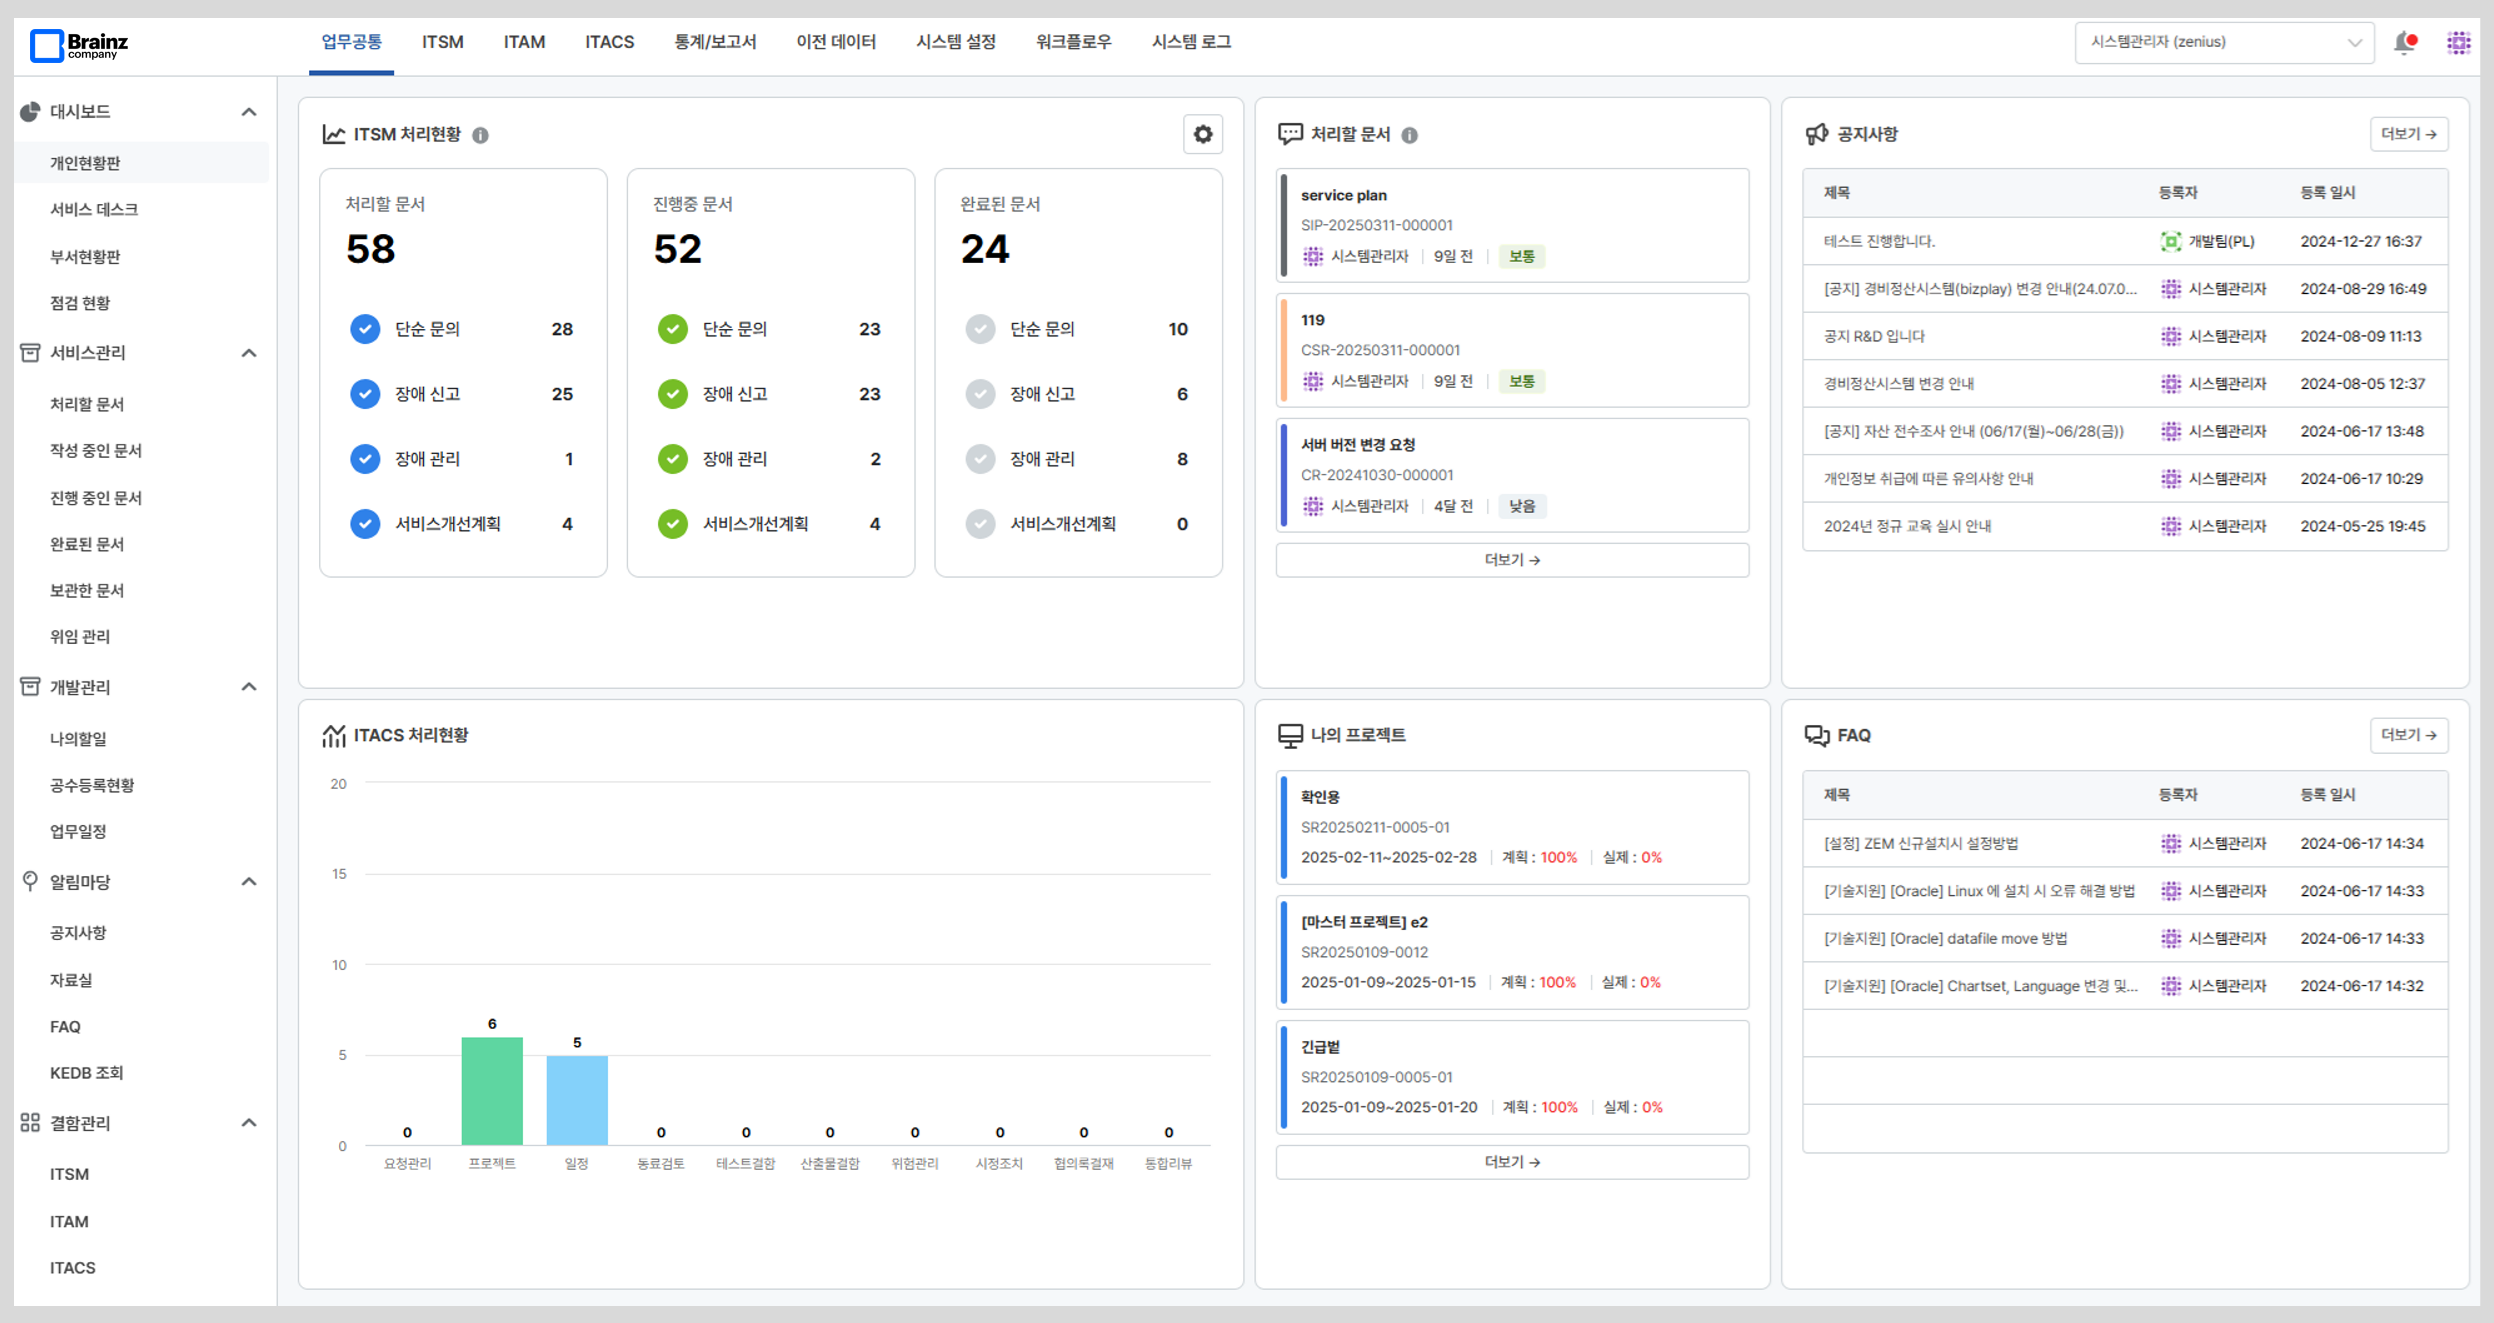Click the 서비스관리 archive box icon
Screen dimensions: 2494x1323
[x=30, y=353]
